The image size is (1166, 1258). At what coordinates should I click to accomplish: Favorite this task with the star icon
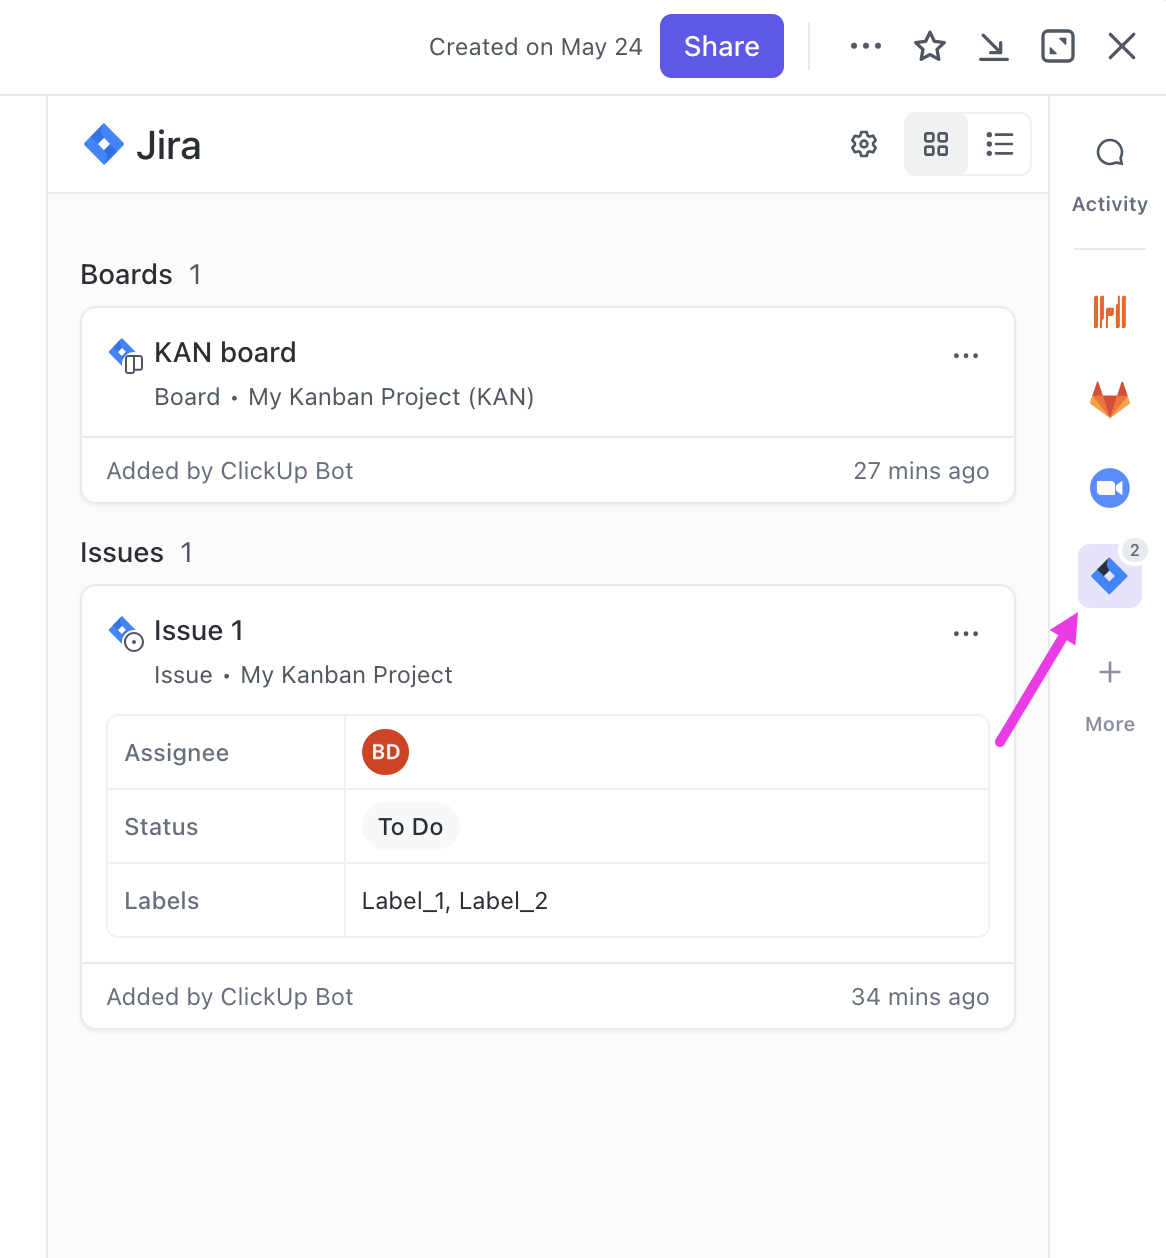[929, 46]
